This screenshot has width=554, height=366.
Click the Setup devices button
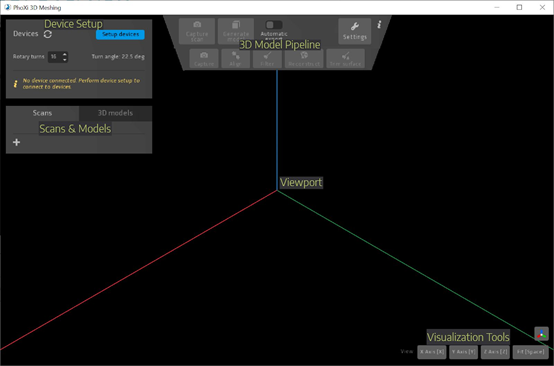pos(120,34)
